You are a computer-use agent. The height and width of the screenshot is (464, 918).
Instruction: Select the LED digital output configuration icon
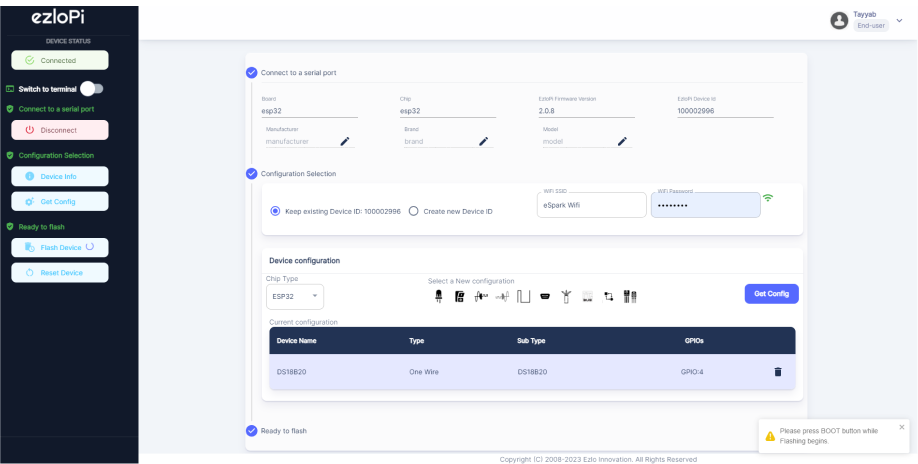click(439, 297)
